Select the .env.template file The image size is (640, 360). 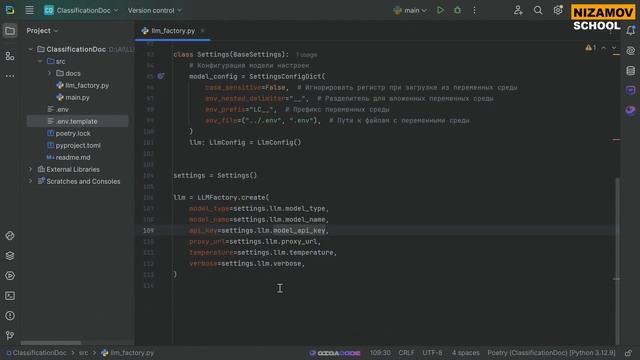click(x=72, y=121)
